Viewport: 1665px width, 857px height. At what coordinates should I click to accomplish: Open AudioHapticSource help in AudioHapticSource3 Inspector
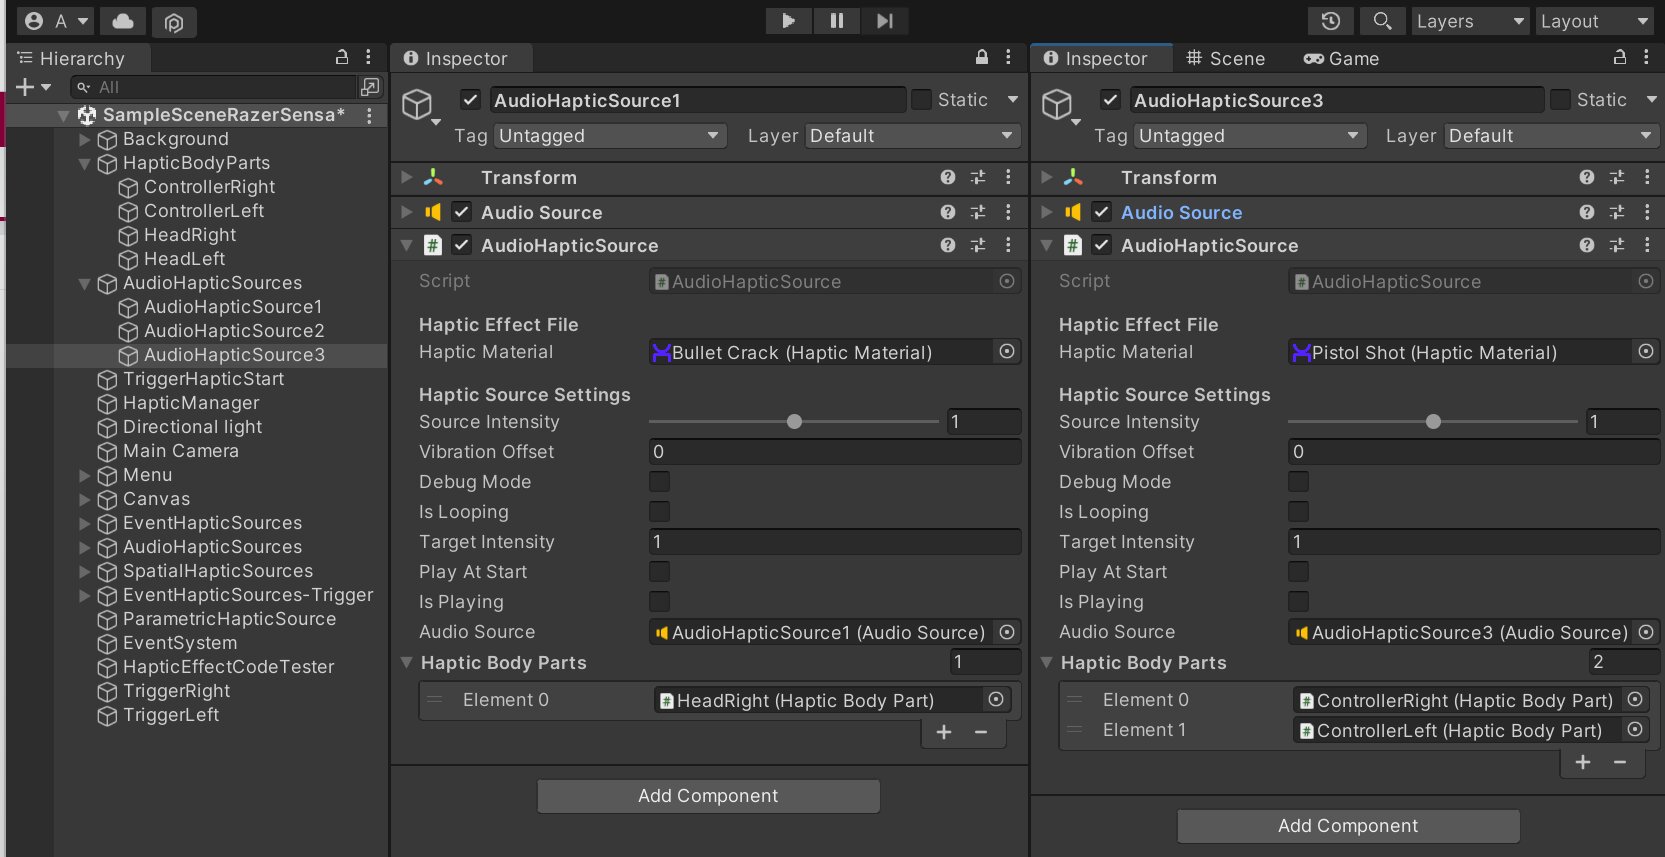coord(1587,245)
